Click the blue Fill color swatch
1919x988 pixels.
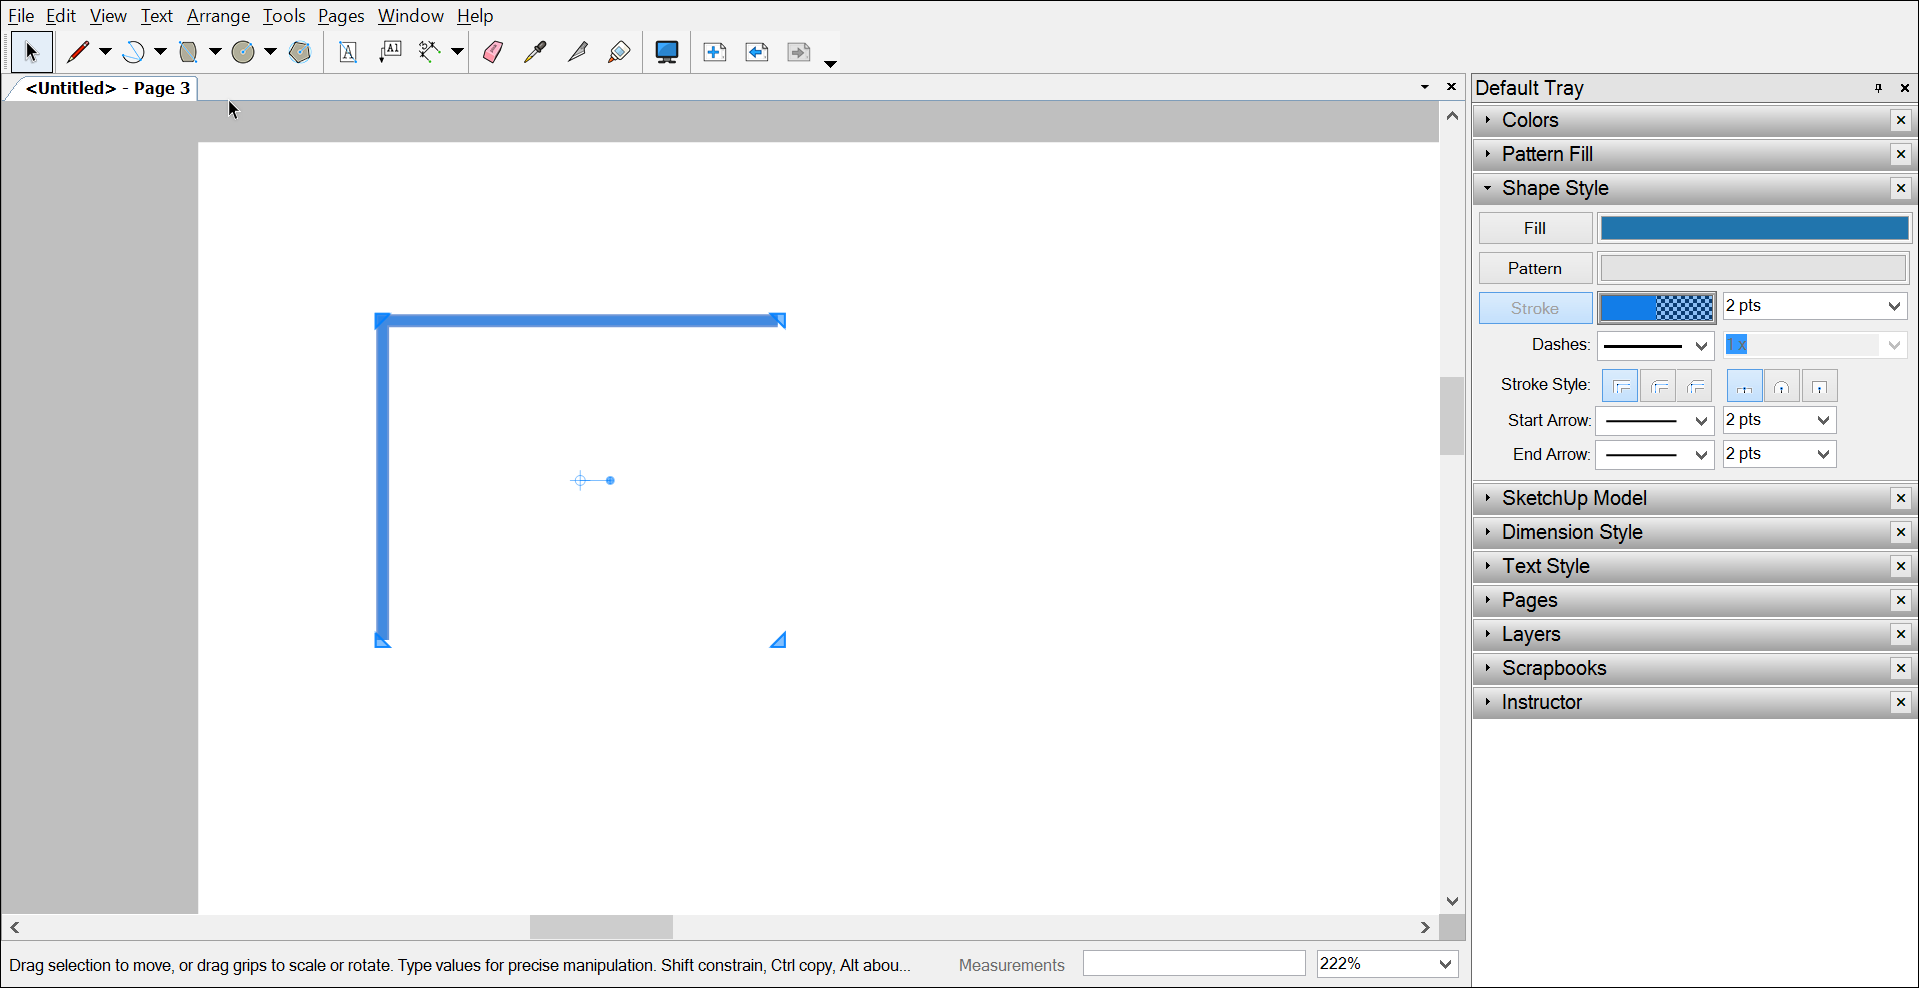click(1753, 227)
